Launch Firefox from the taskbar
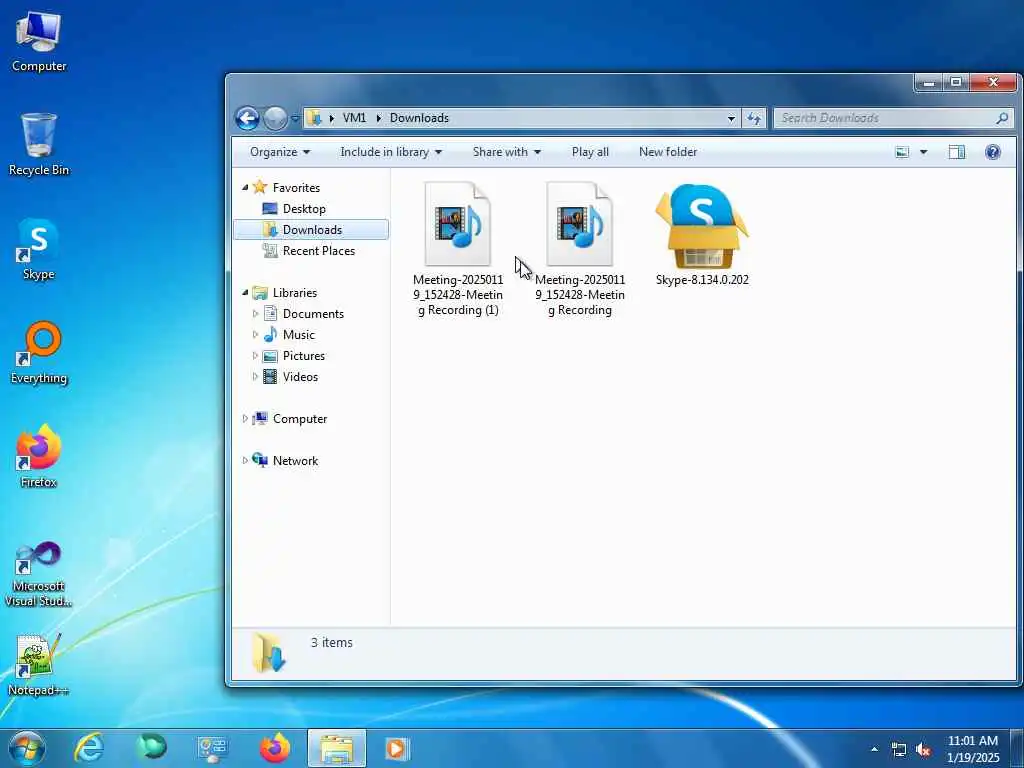 [x=275, y=748]
